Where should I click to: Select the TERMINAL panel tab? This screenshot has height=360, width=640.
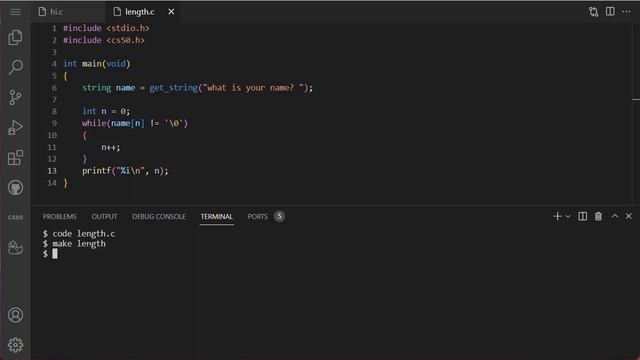tap(216, 216)
